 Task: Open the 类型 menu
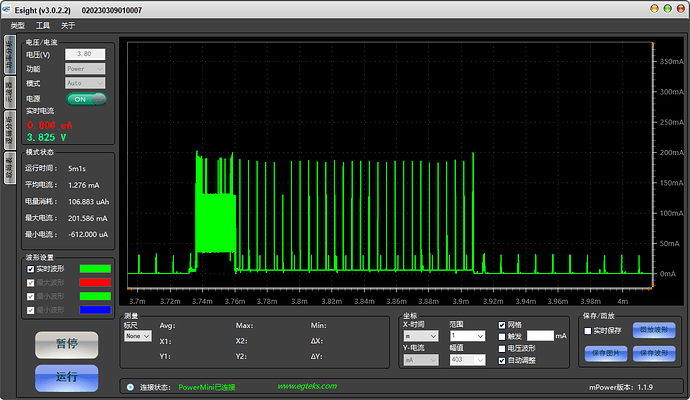coord(17,25)
